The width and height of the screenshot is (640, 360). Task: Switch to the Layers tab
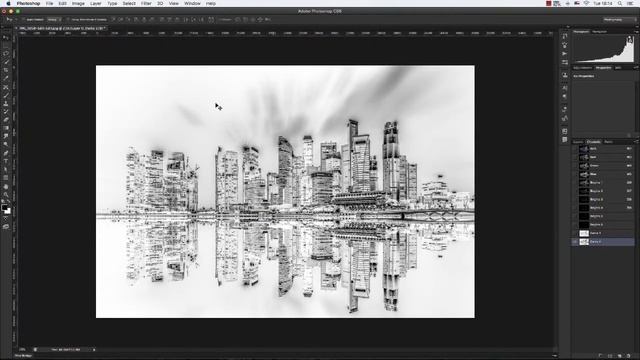click(578, 142)
